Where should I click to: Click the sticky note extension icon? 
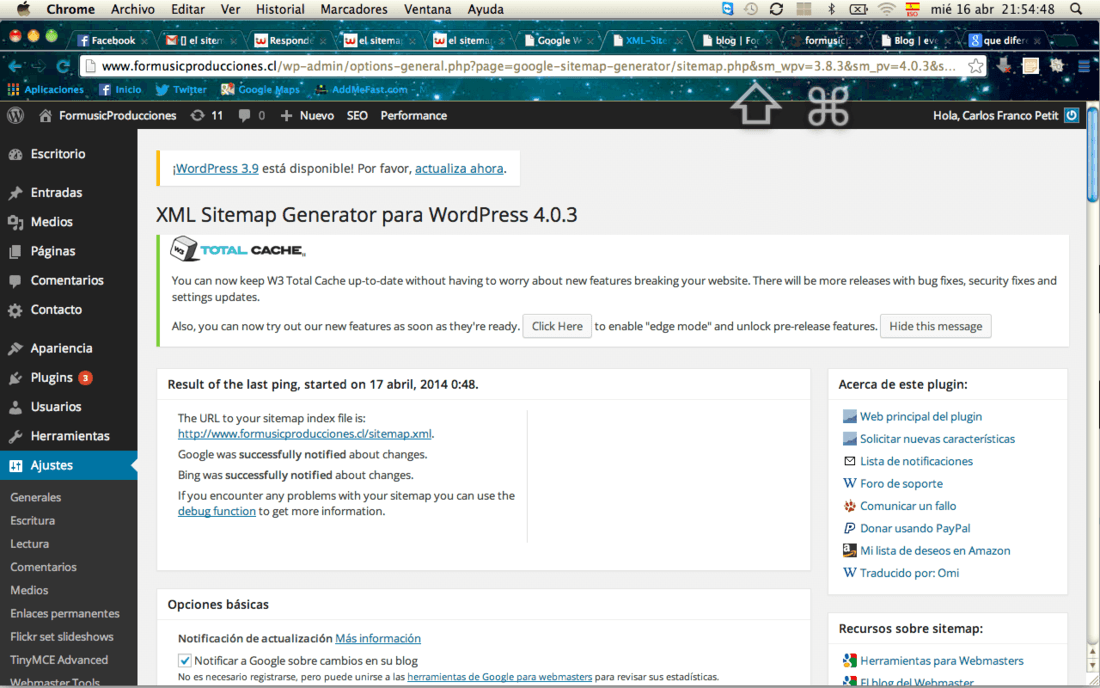click(x=1031, y=67)
